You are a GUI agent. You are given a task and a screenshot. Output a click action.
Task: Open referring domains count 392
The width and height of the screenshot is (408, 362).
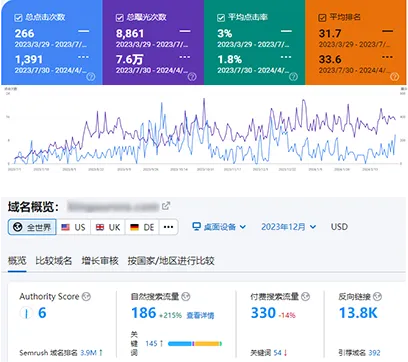(374, 353)
